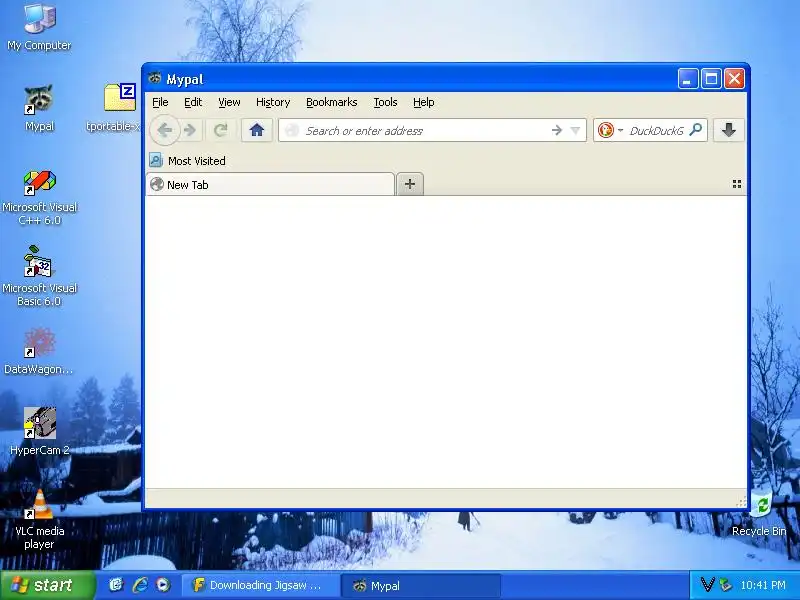Click the Mypal taskbar button
The image size is (800, 600).
tap(420, 585)
